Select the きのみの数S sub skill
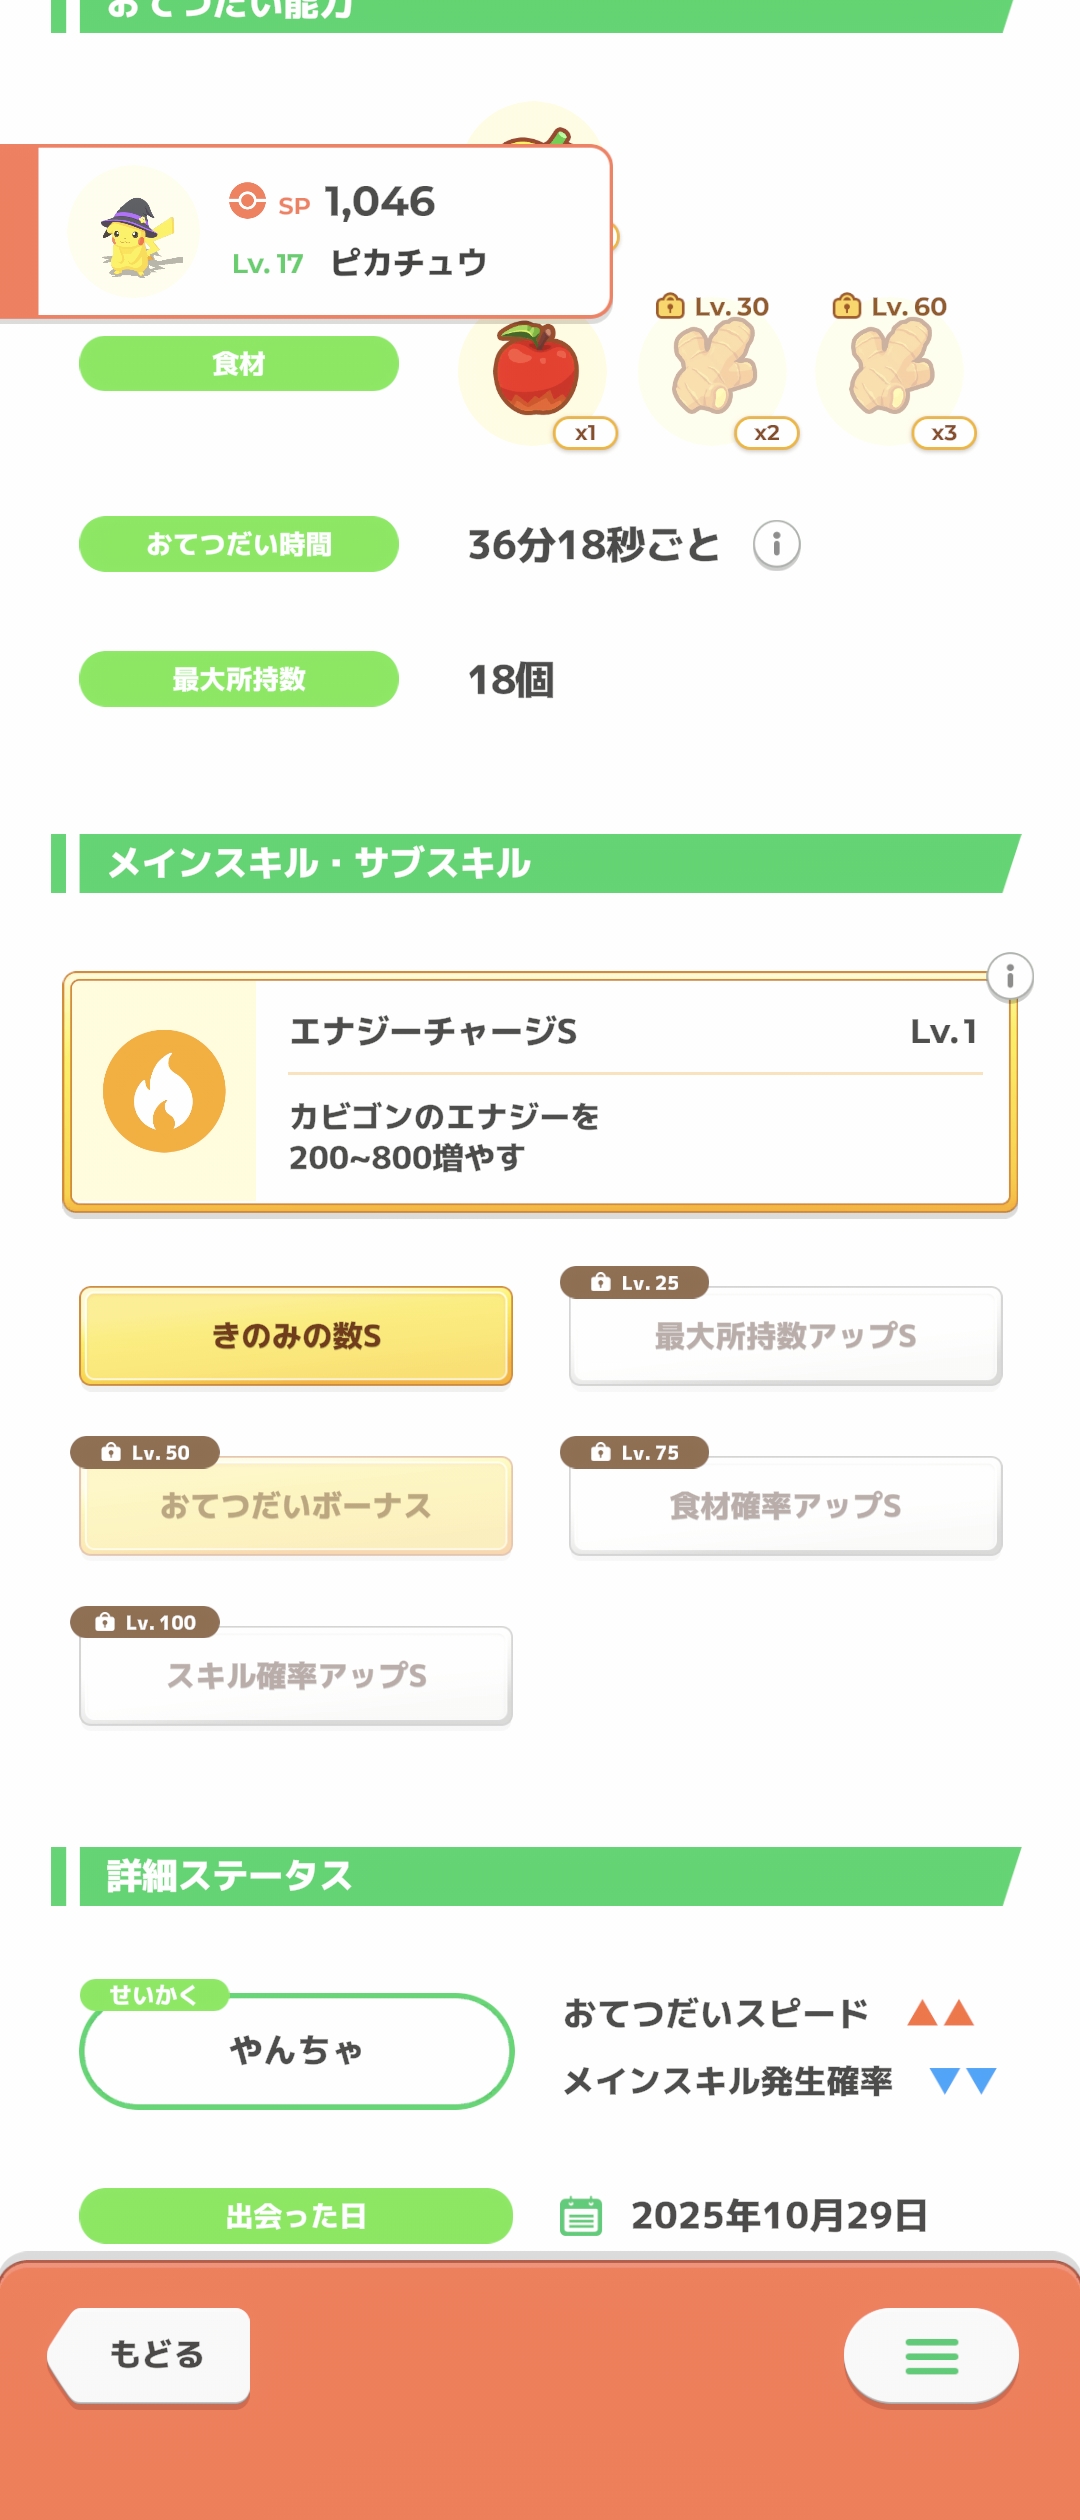 pyautogui.click(x=296, y=1336)
